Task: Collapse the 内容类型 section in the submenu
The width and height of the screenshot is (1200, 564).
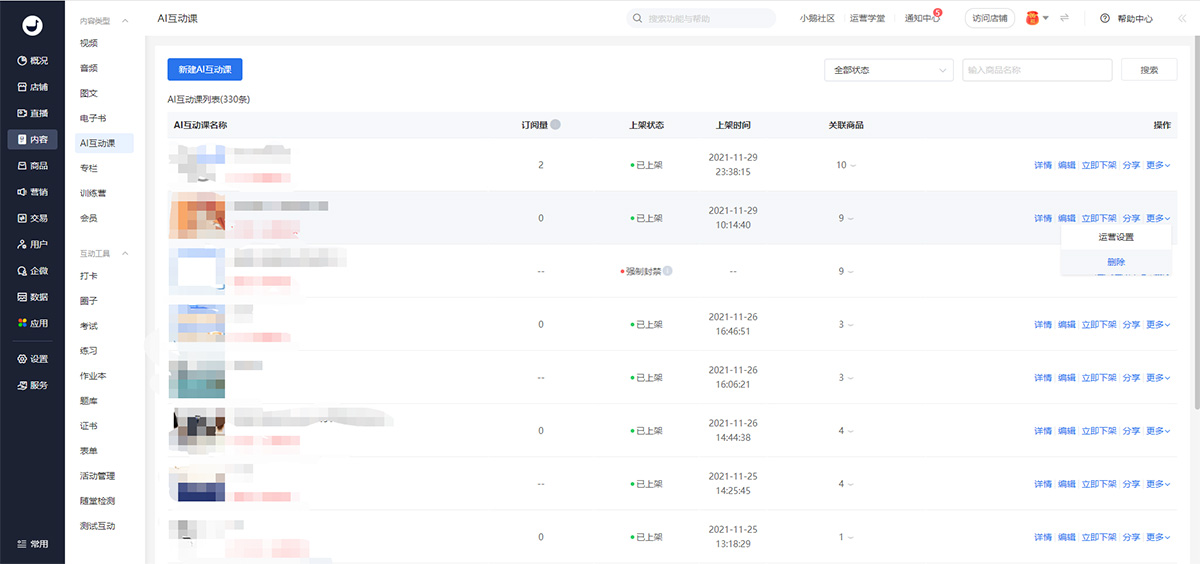Action: click(x=125, y=21)
